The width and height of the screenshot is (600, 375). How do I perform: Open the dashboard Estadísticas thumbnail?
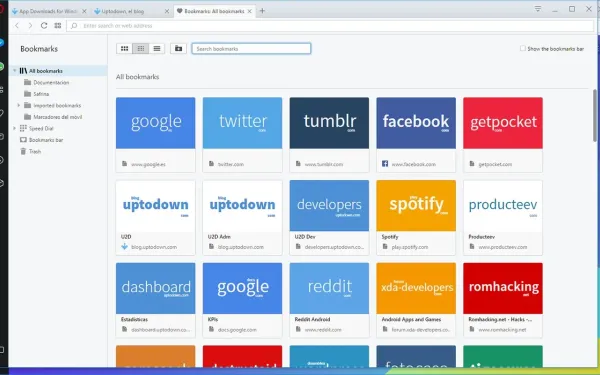pyautogui.click(x=155, y=288)
